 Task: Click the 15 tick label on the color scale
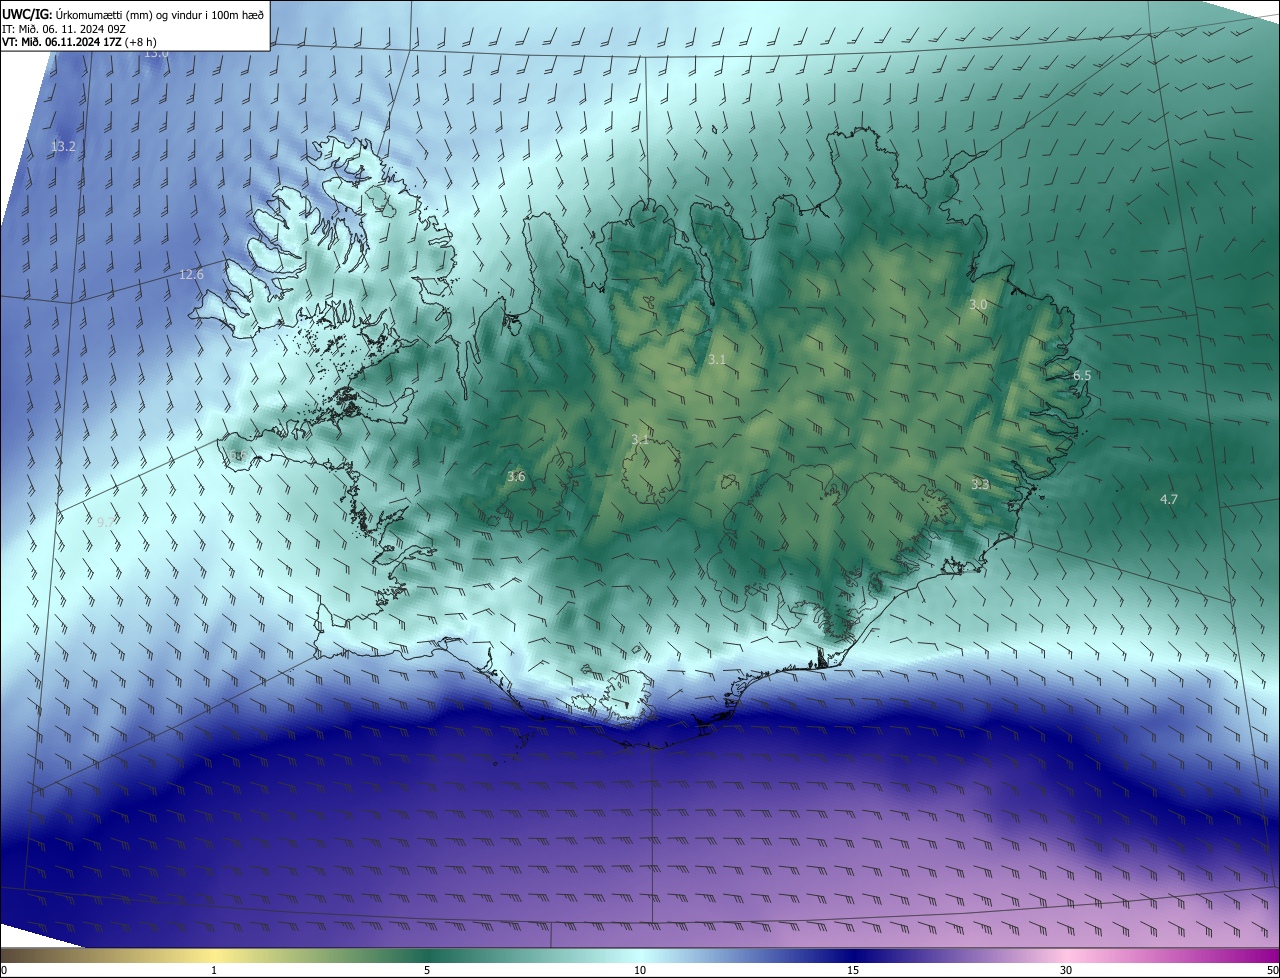(853, 970)
